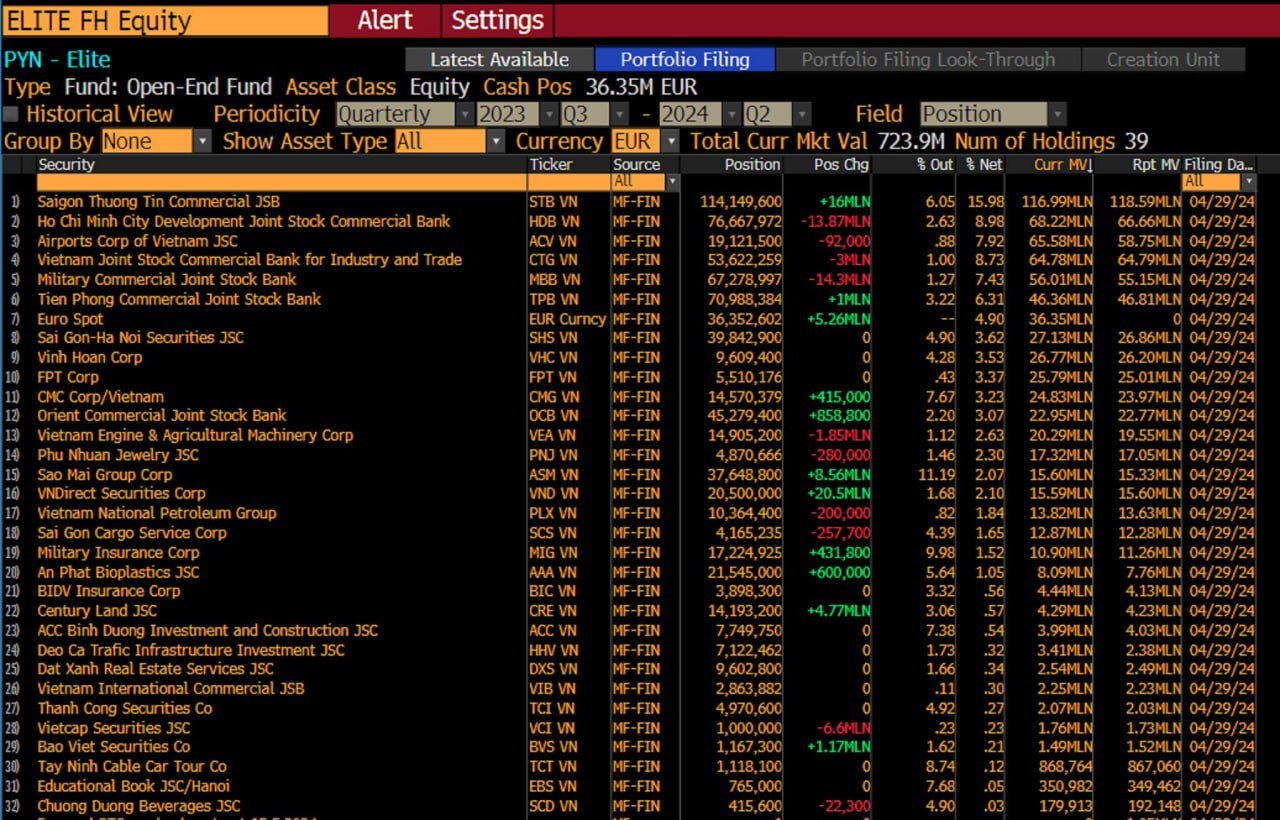Open the Settings menu

[x=497, y=20]
